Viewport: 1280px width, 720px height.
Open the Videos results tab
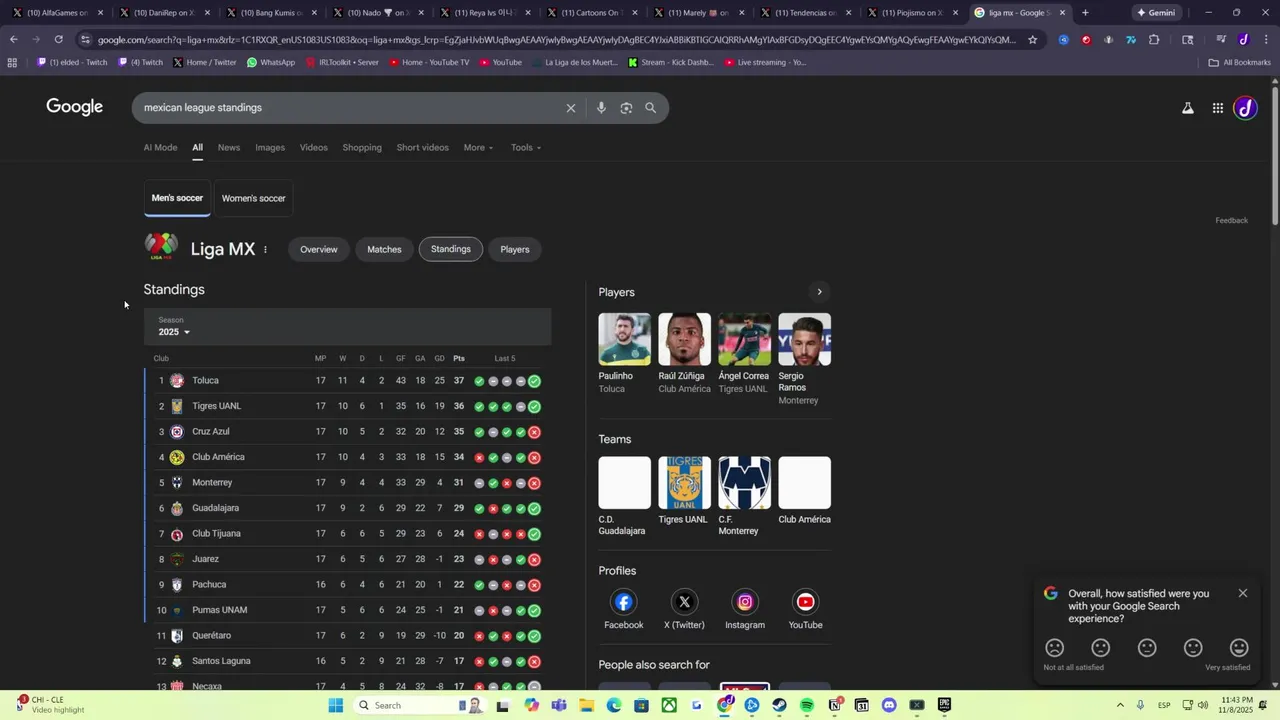coord(314,147)
